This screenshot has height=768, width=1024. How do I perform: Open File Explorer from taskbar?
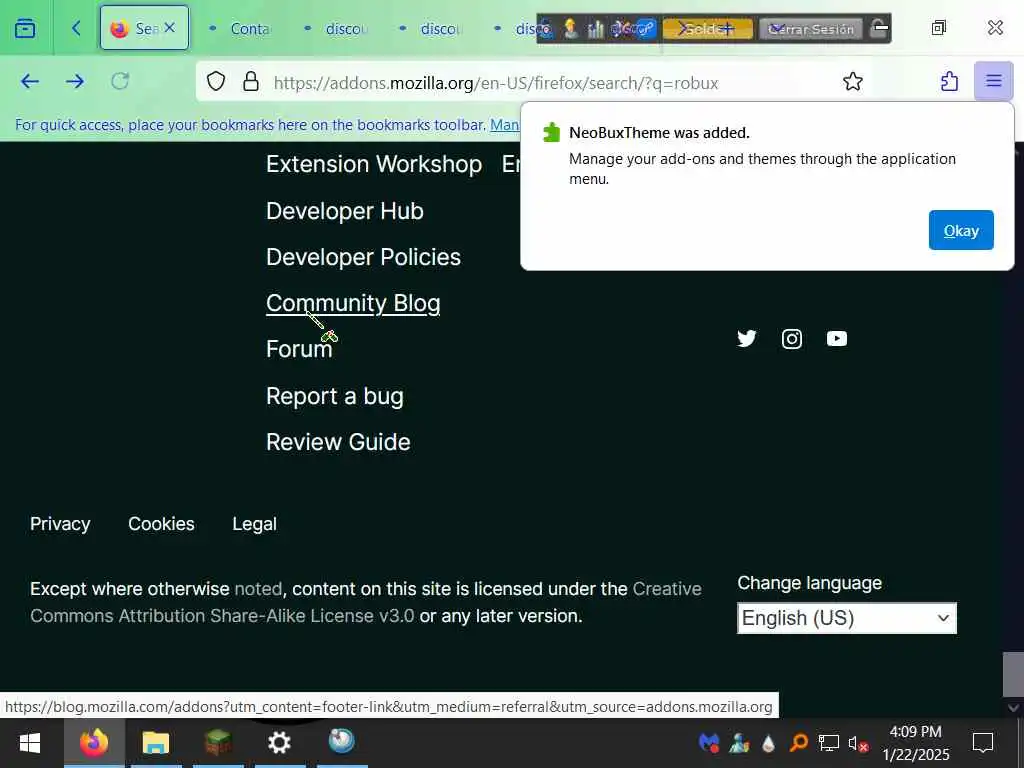pos(156,743)
